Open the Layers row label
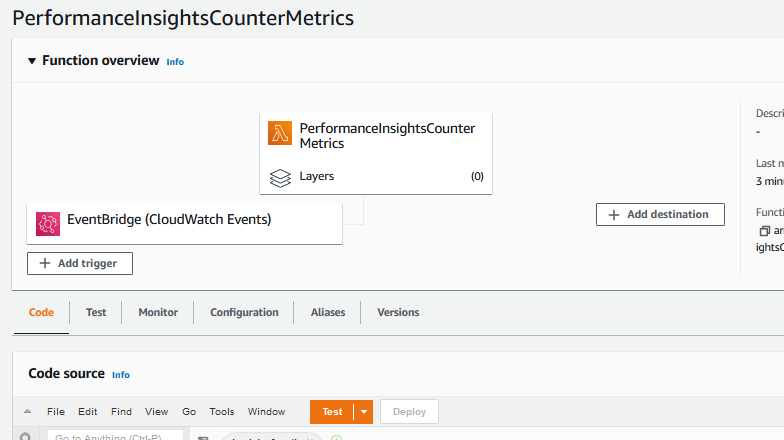Image resolution: width=784 pixels, height=440 pixels. point(316,176)
